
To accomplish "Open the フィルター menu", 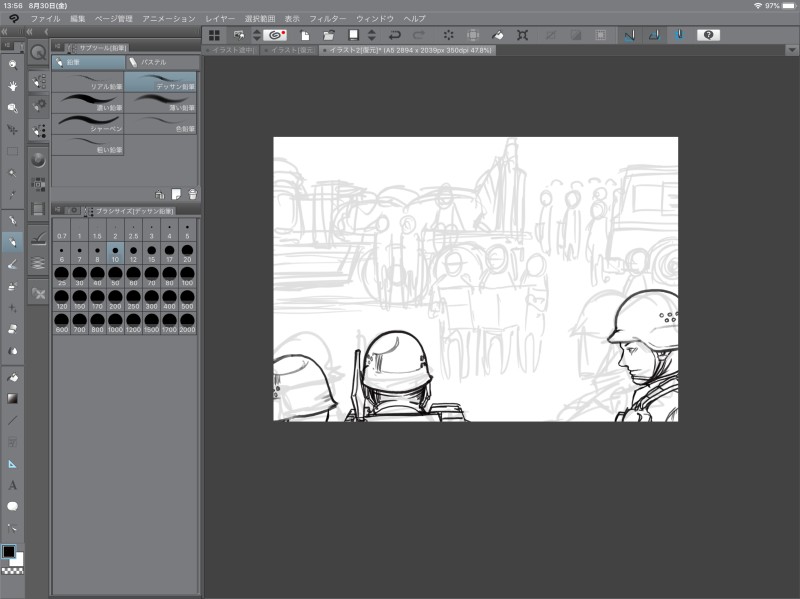I will [x=327, y=19].
